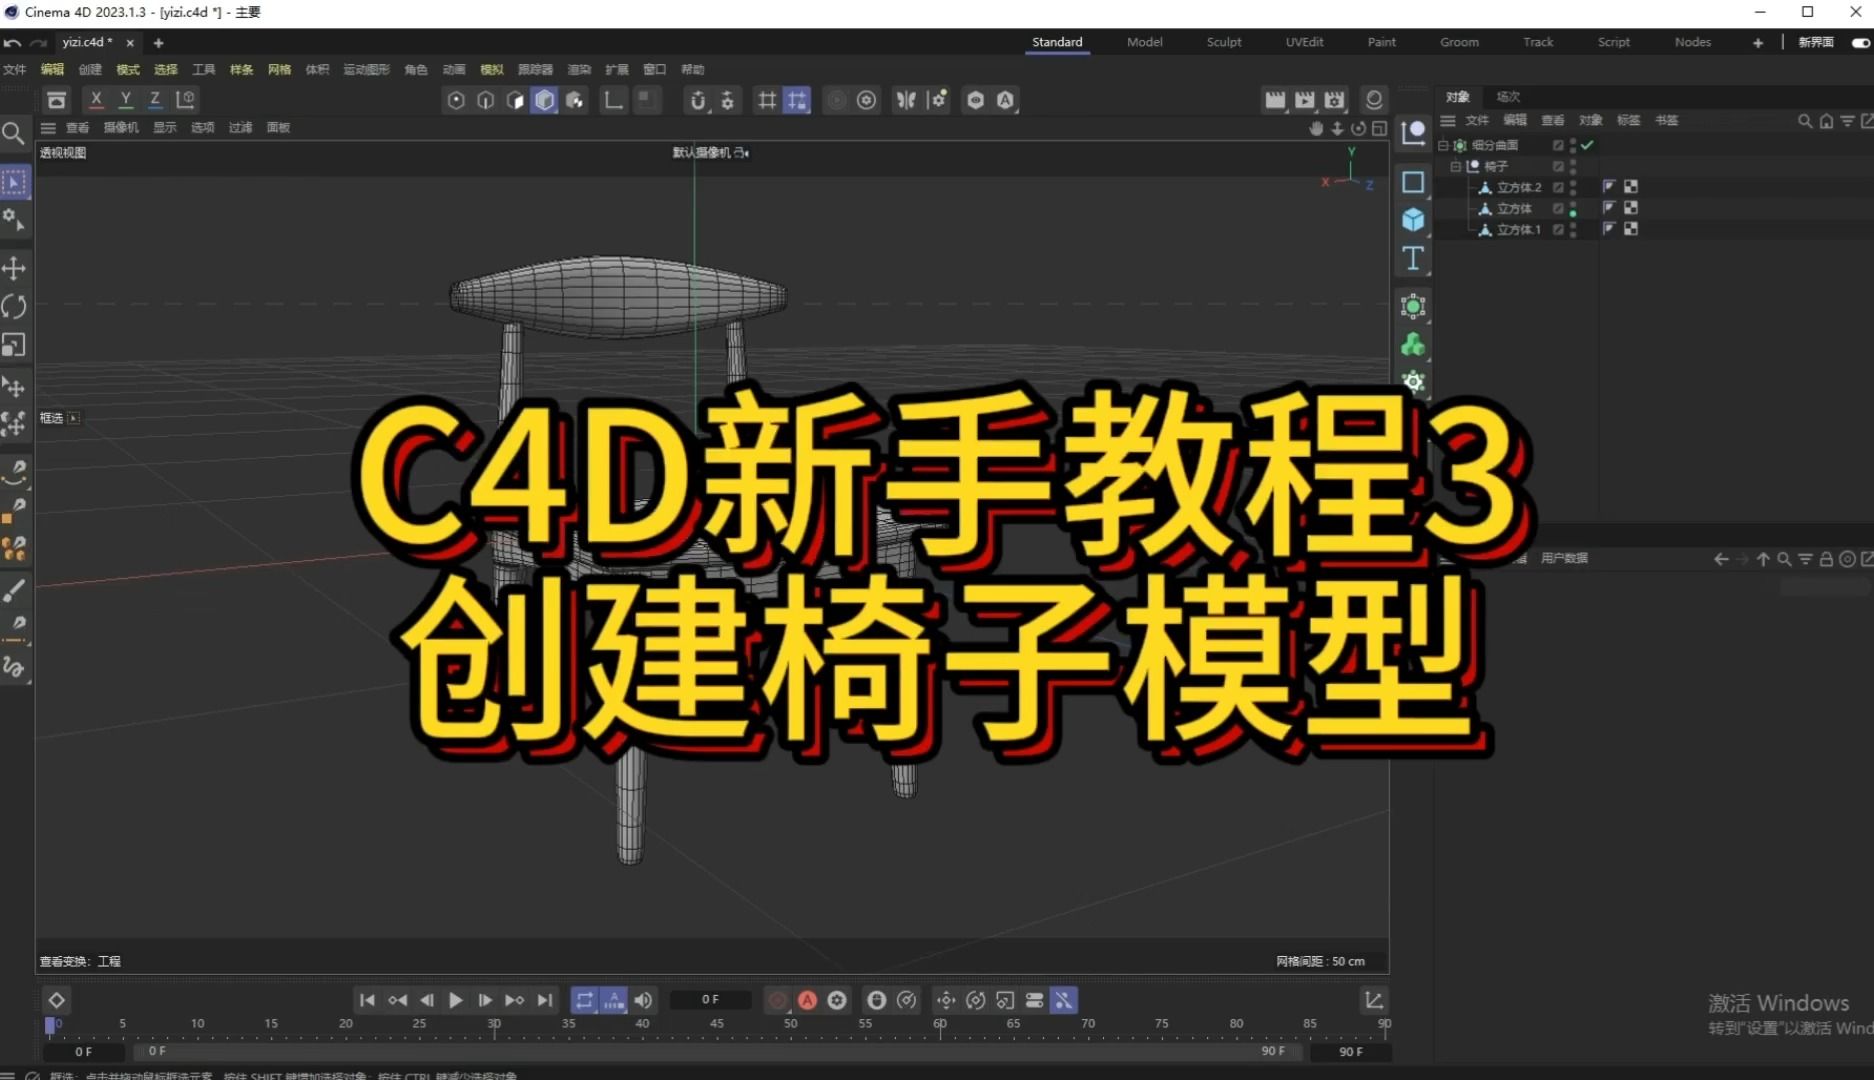This screenshot has width=1874, height=1080.
Task: Select the cube primitive icon in the right sidebar
Action: pos(1413,219)
